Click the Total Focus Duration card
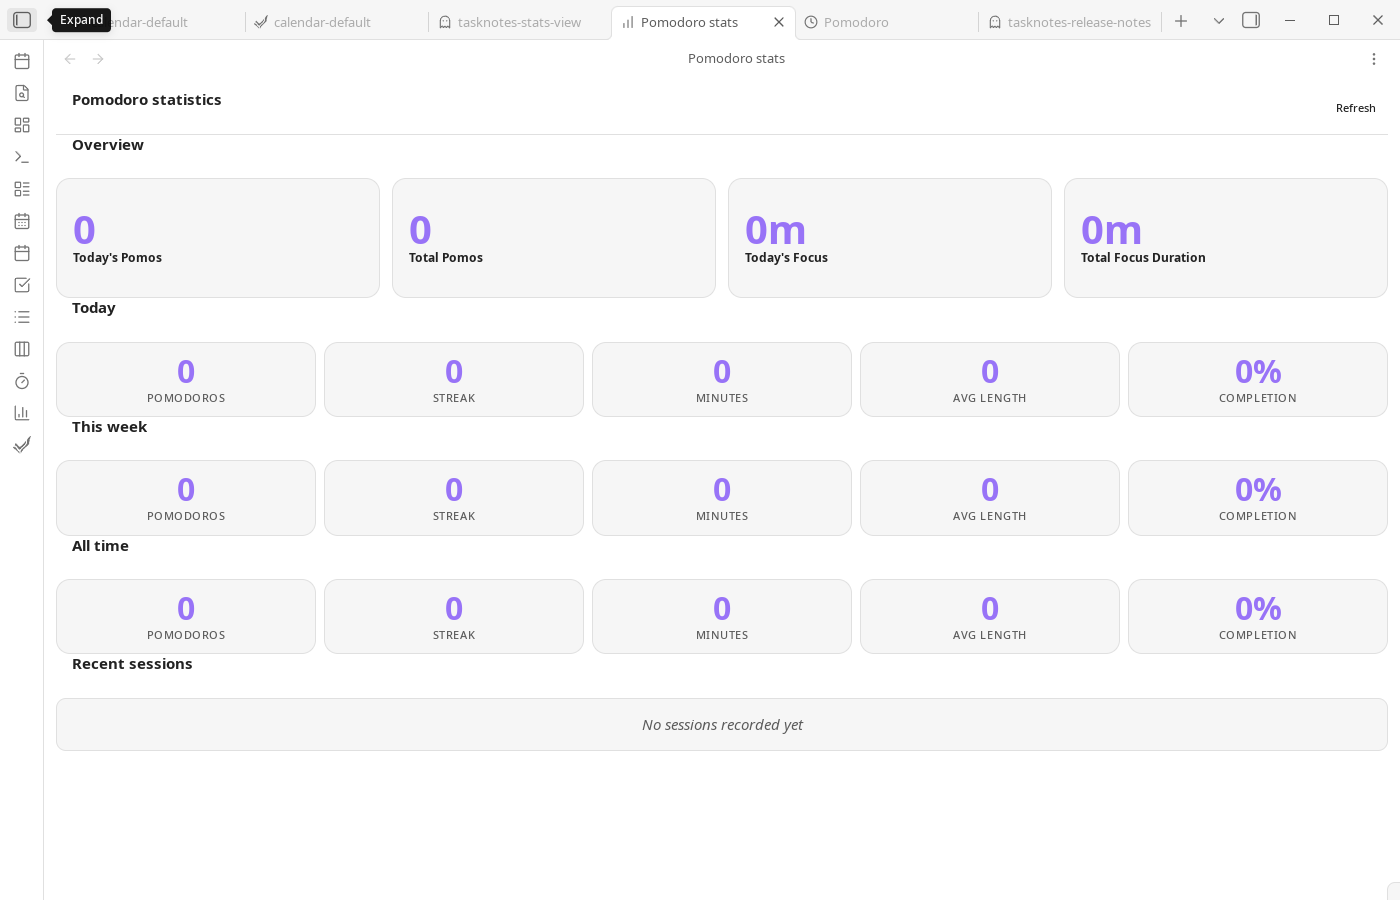Screen dimensions: 1400x900 (1225, 238)
